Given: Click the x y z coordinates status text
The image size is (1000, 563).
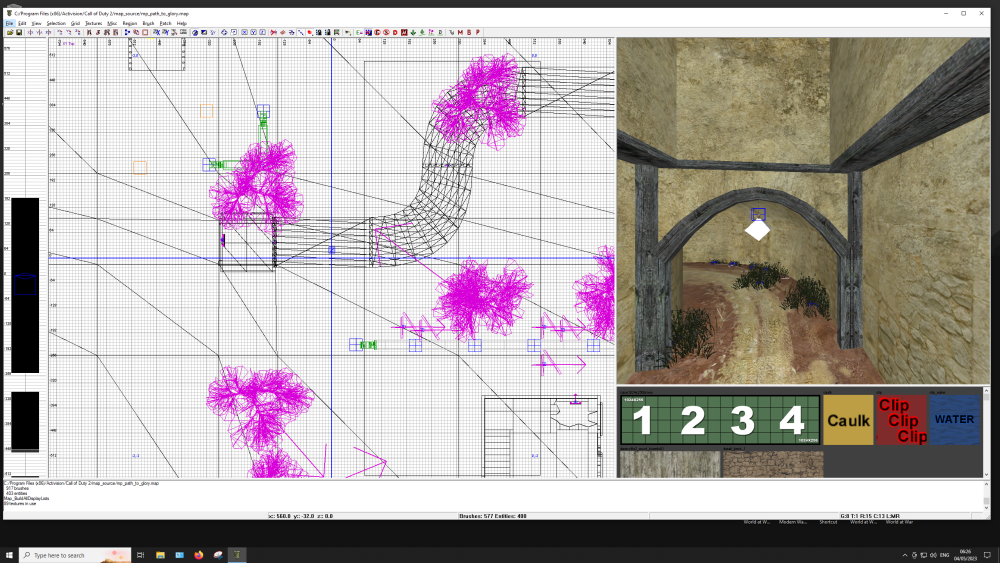Looking at the screenshot, I should (x=300, y=516).
